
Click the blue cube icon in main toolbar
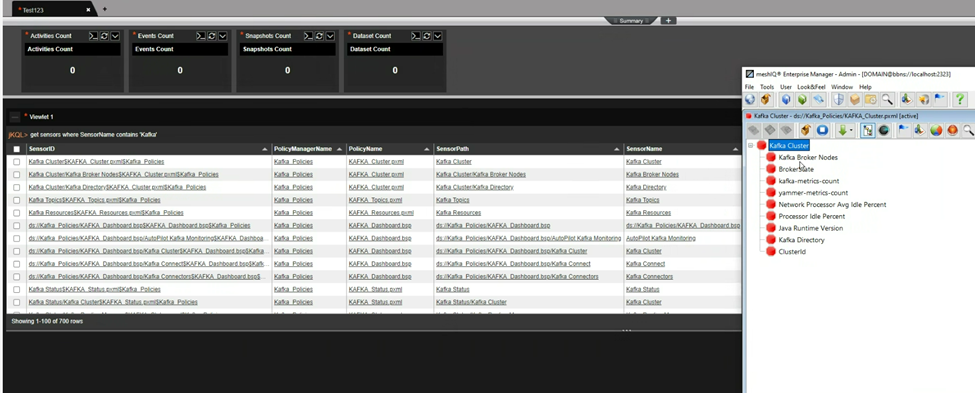(x=786, y=99)
